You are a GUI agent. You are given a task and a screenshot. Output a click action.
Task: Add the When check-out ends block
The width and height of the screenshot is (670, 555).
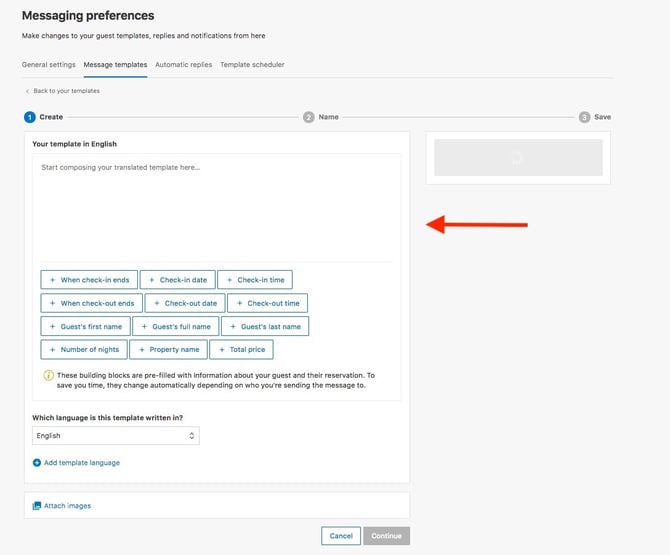tap(91, 303)
